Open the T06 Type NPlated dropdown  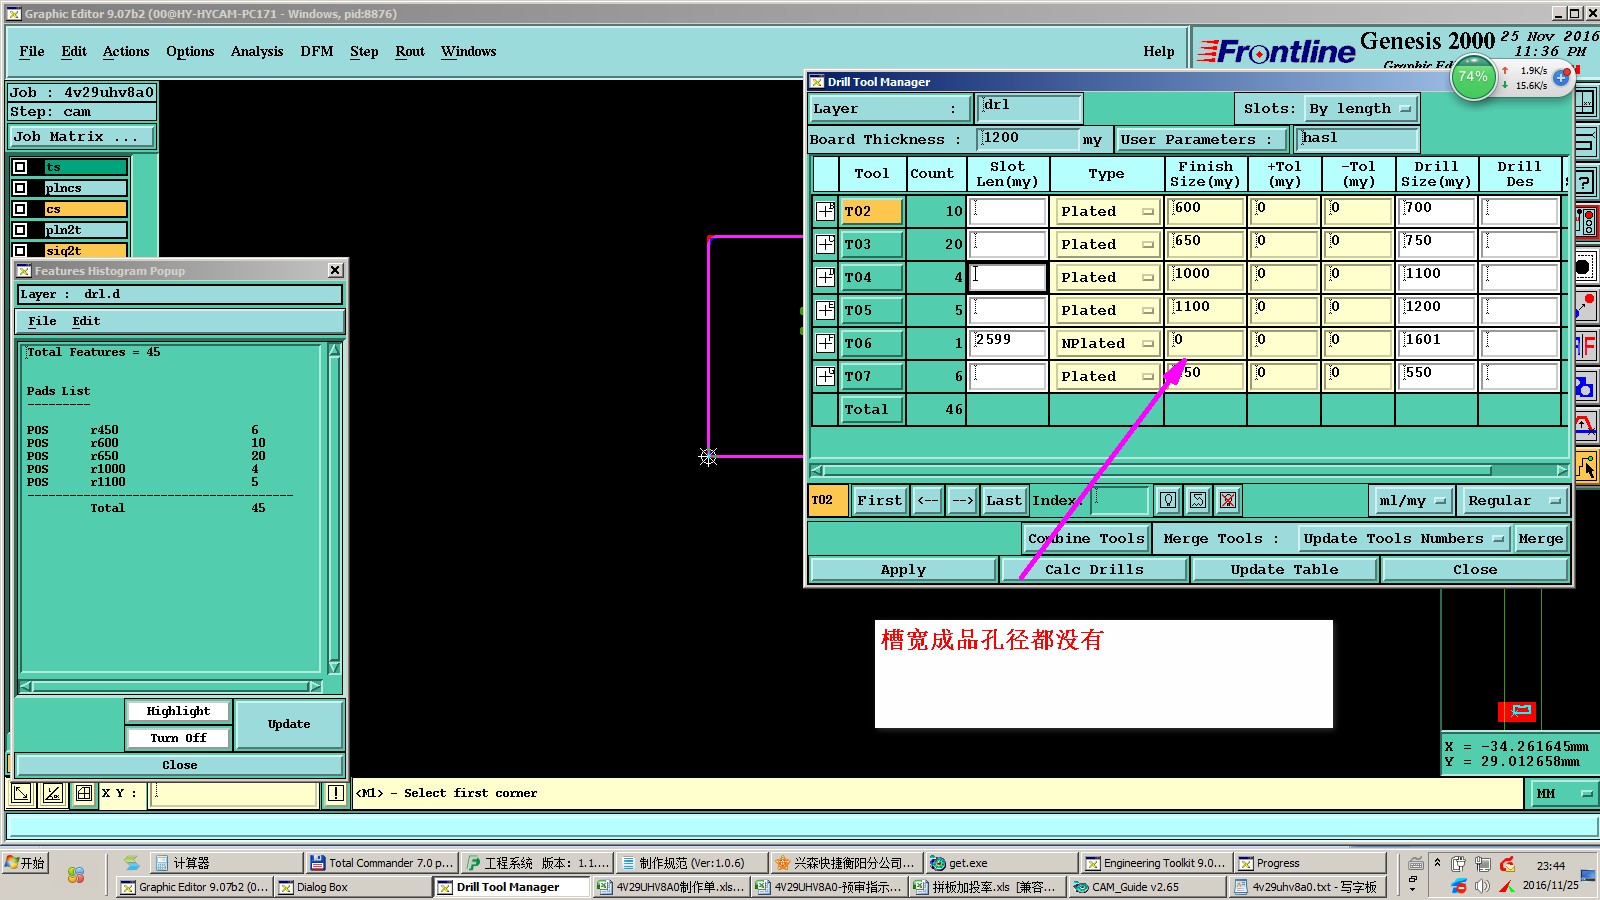point(1107,343)
